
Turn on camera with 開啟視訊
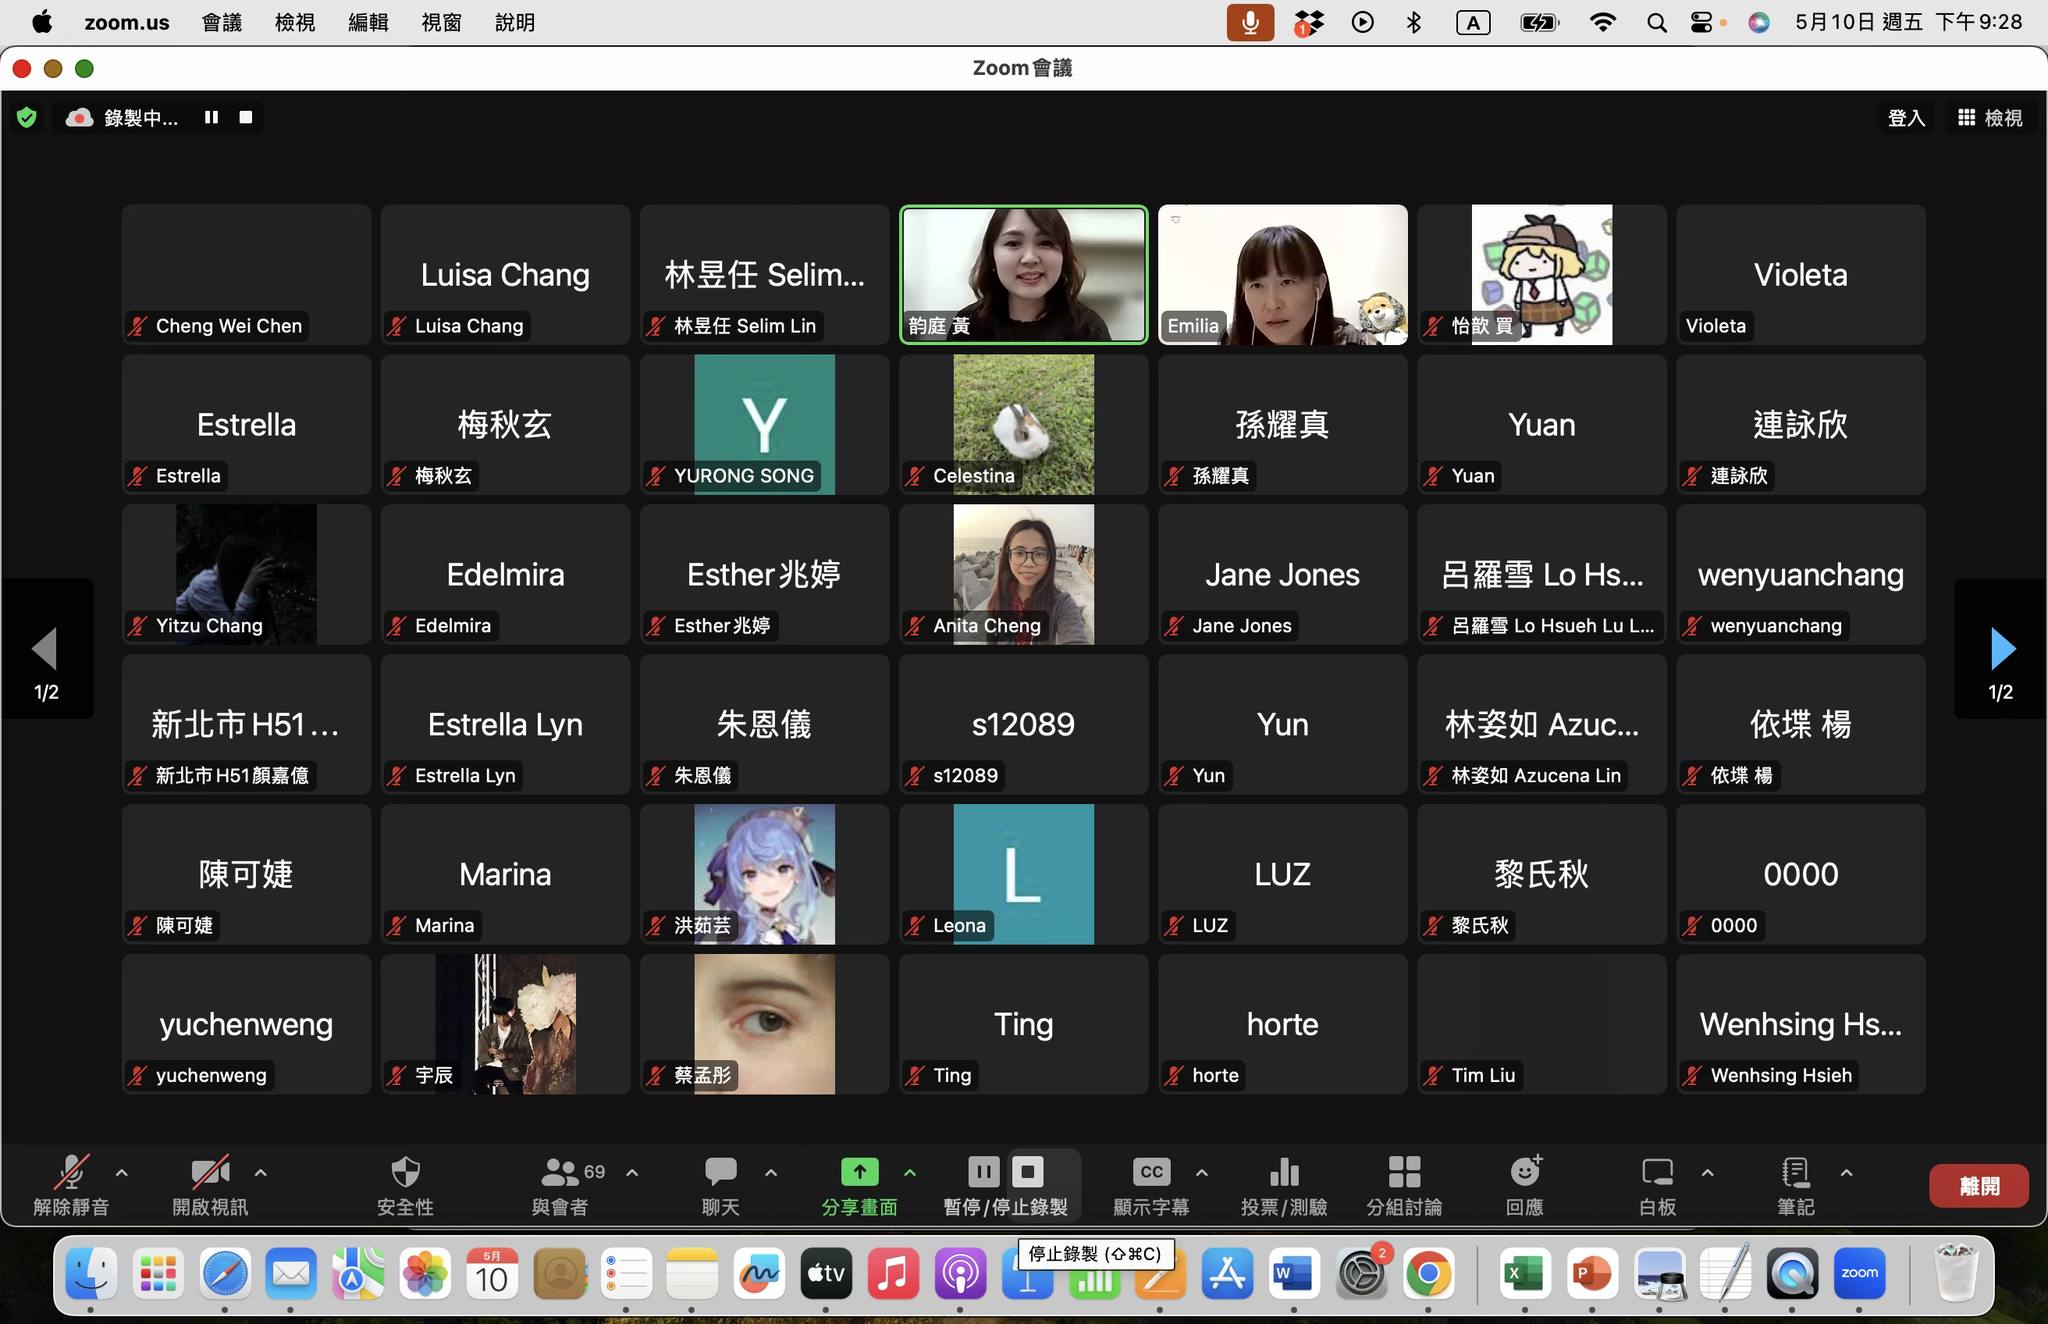pyautogui.click(x=210, y=1186)
